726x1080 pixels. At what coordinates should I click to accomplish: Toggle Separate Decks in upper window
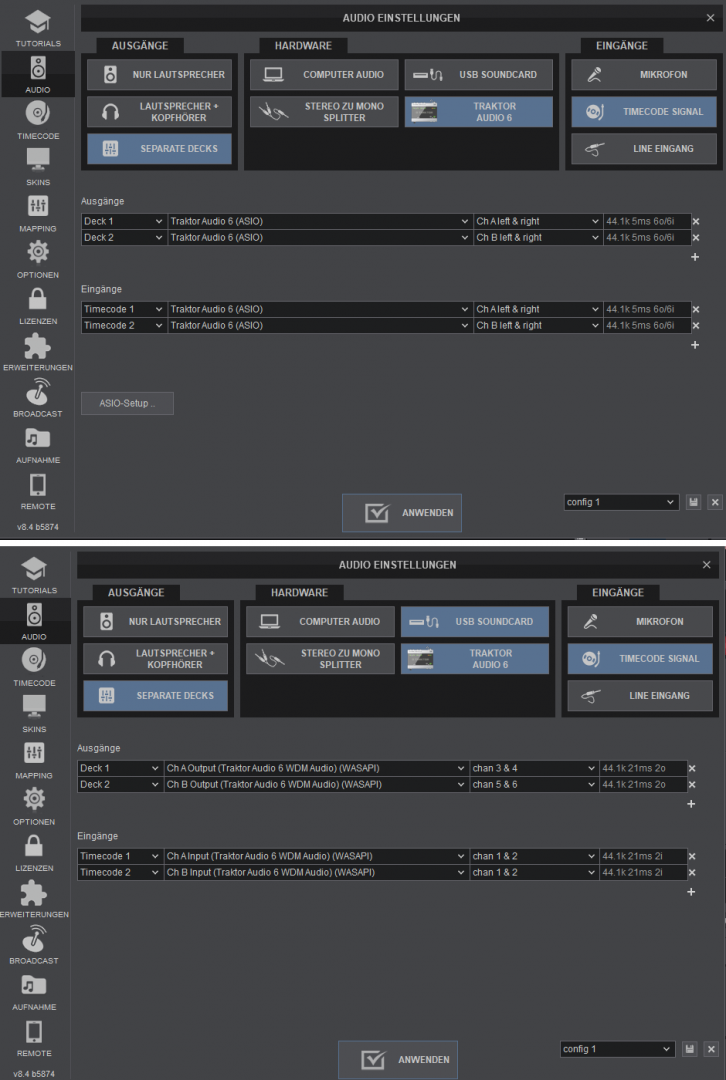click(x=159, y=149)
